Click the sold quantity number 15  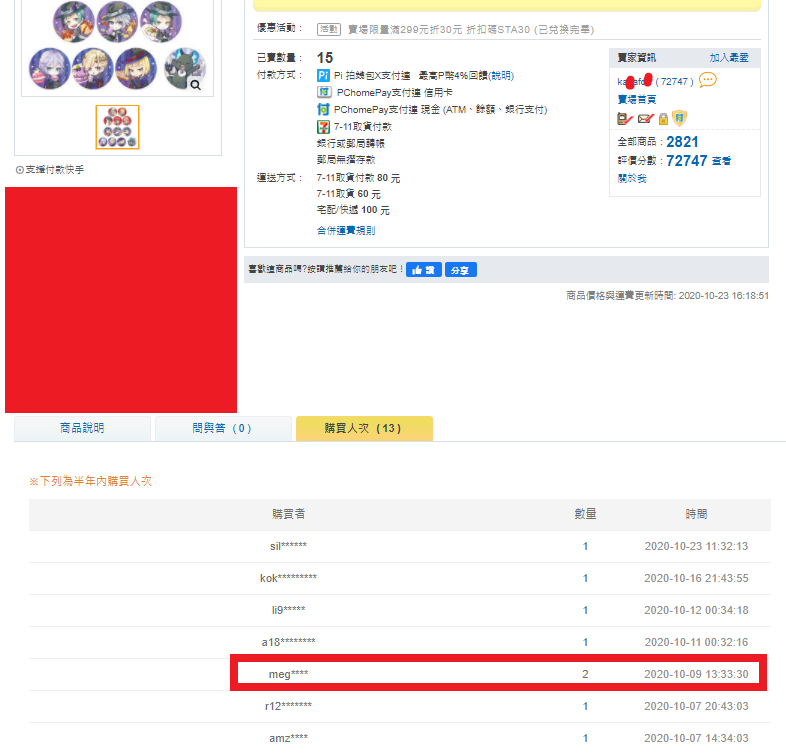[x=325, y=58]
